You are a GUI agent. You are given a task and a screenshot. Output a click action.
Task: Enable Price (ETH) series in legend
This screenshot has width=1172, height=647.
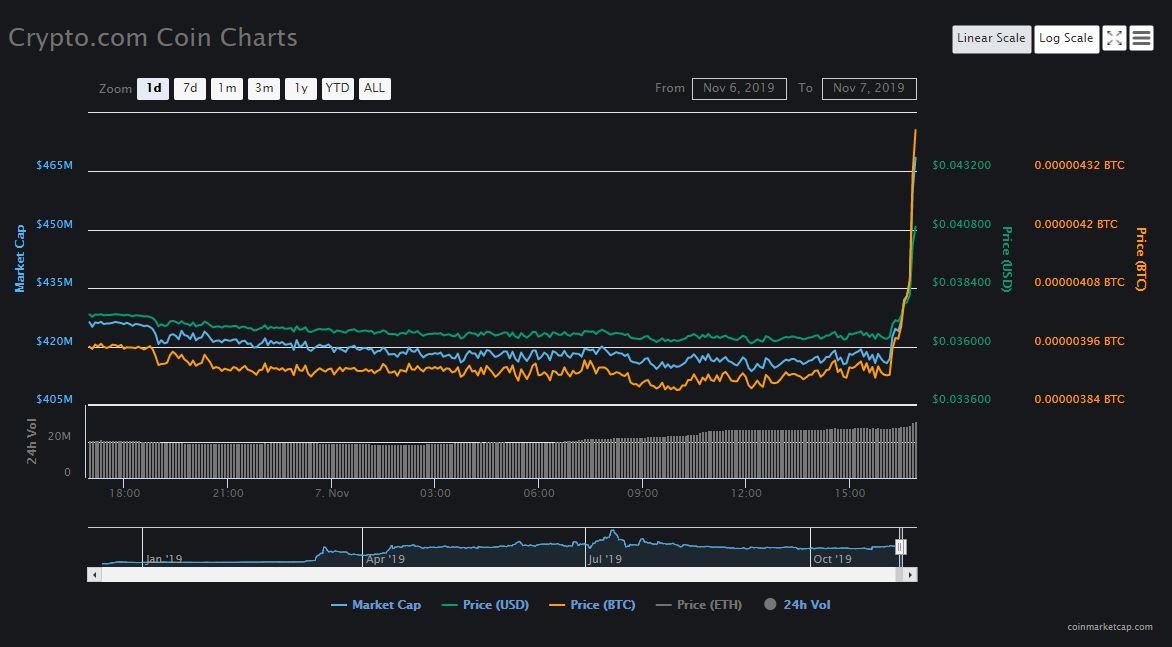click(699, 605)
